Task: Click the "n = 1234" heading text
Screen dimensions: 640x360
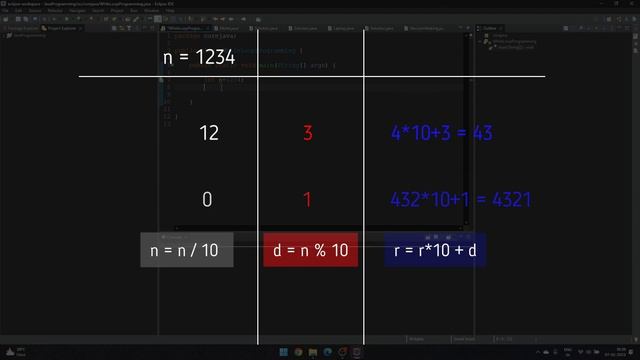Action: 199,57
